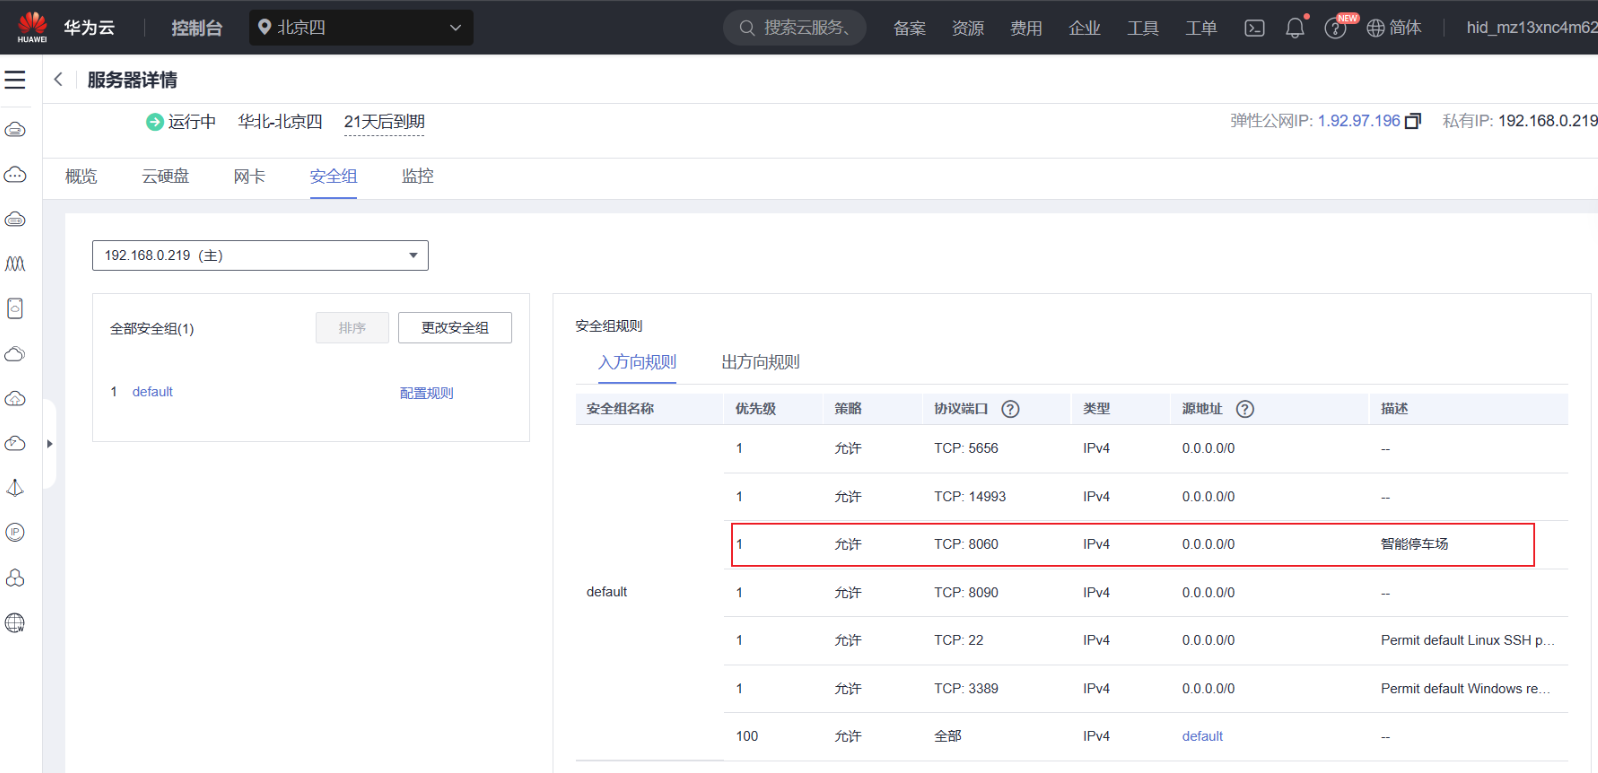Click the TCP: 14993 port cell
Screen dimensions: 1598x773
970,497
